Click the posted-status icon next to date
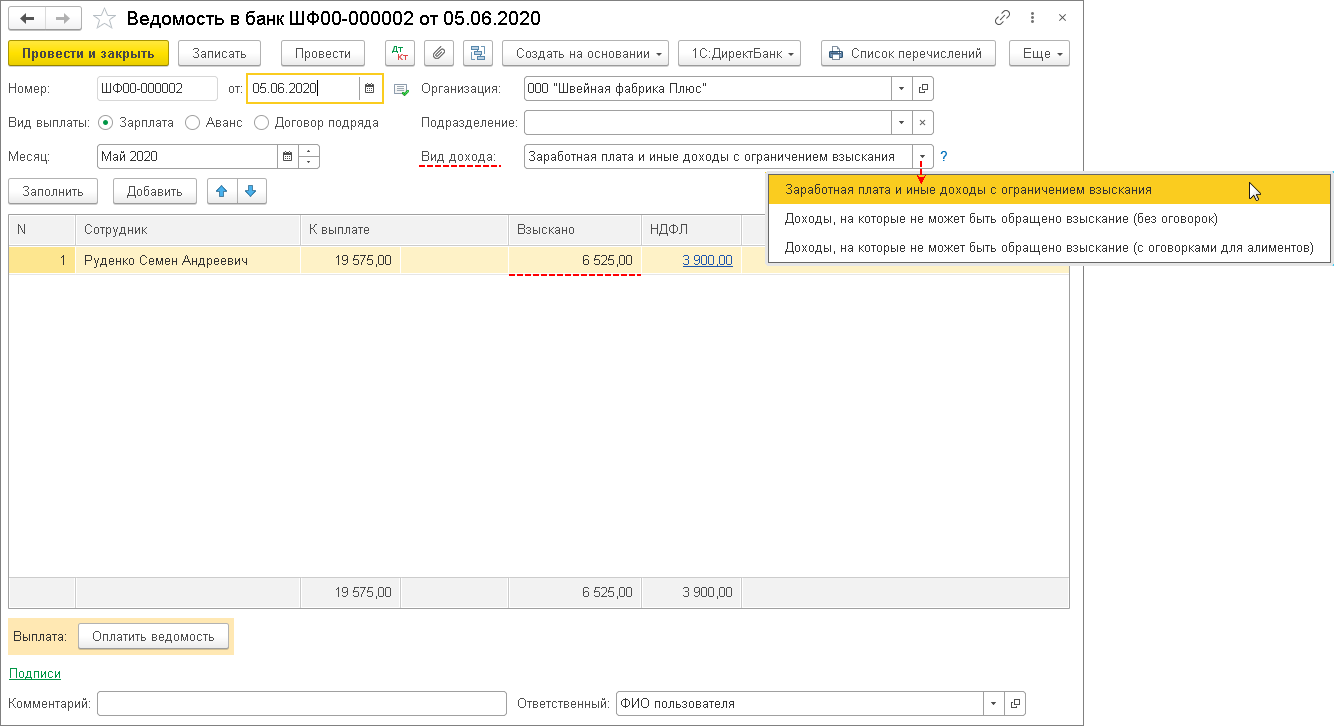Image resolution: width=1334 pixels, height=726 pixels. click(402, 89)
